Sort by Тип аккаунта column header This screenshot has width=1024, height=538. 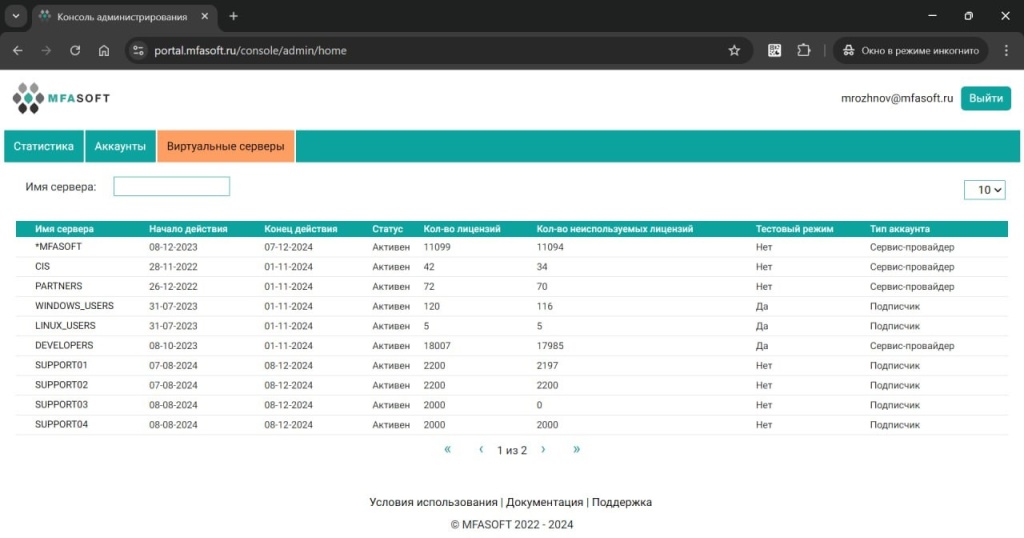click(899, 229)
